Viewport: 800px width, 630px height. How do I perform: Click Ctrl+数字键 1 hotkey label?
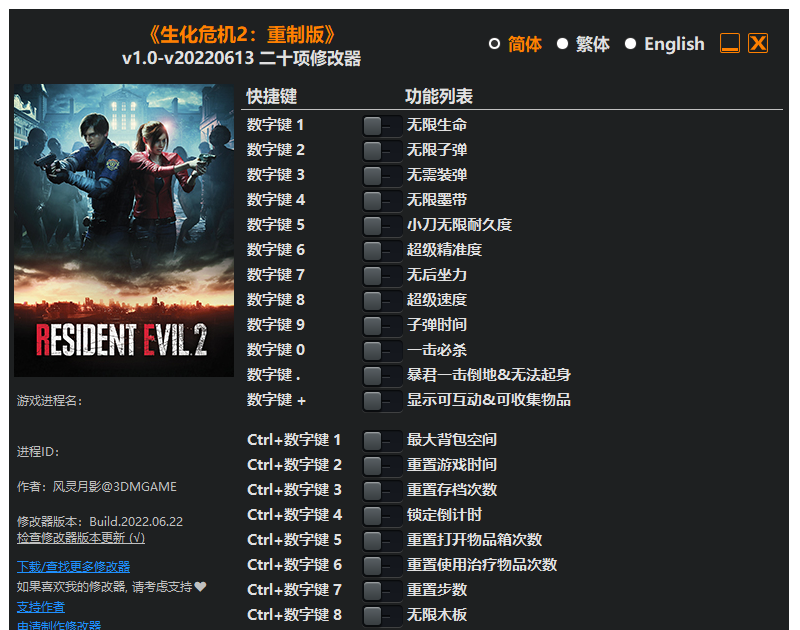294,440
